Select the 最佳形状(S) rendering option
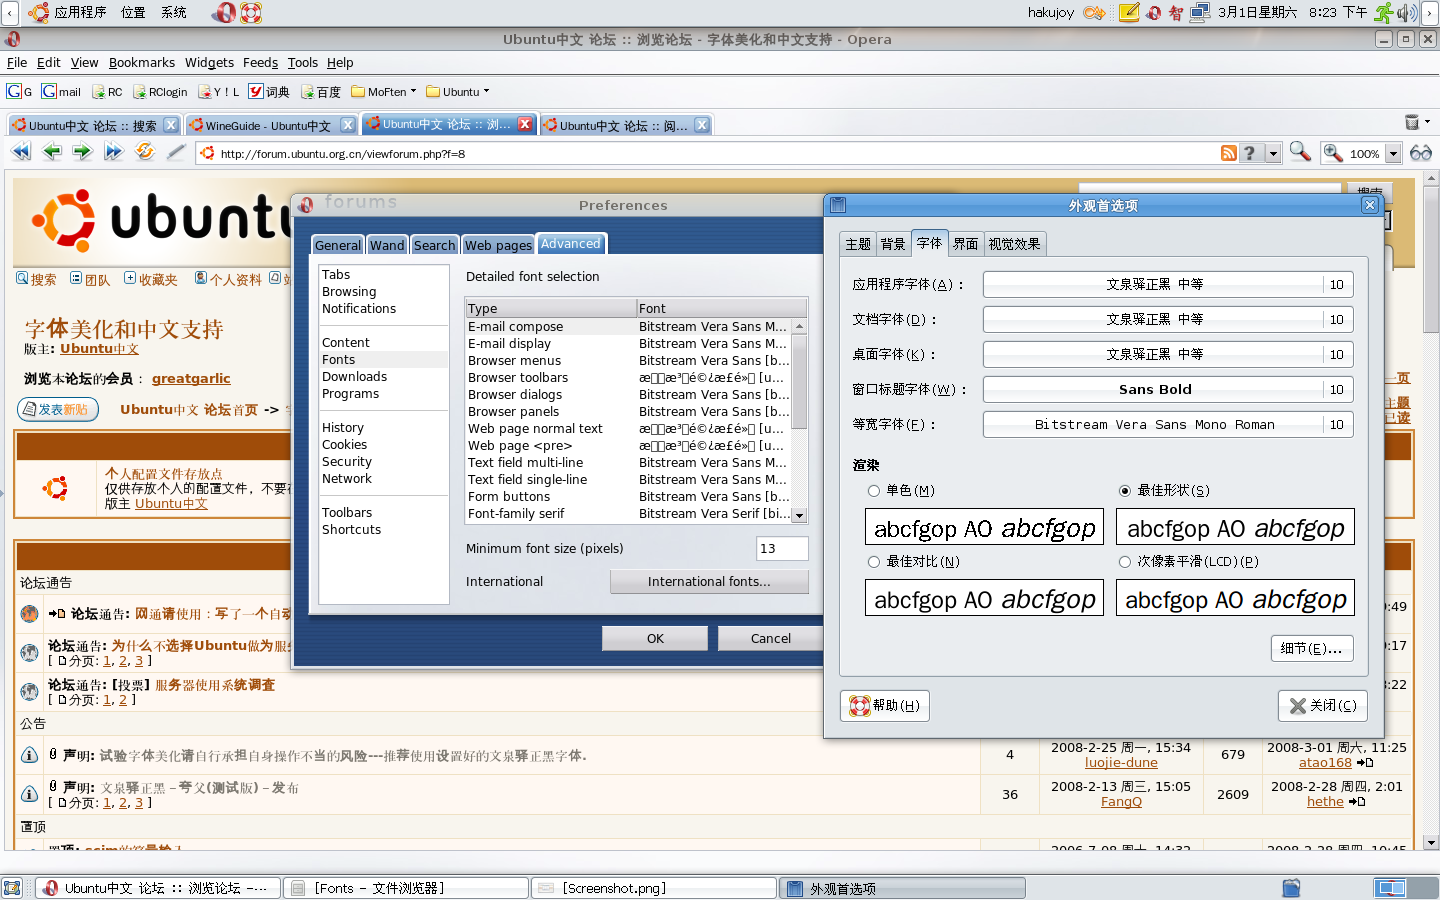Viewport: 1440px width, 900px height. (1125, 490)
